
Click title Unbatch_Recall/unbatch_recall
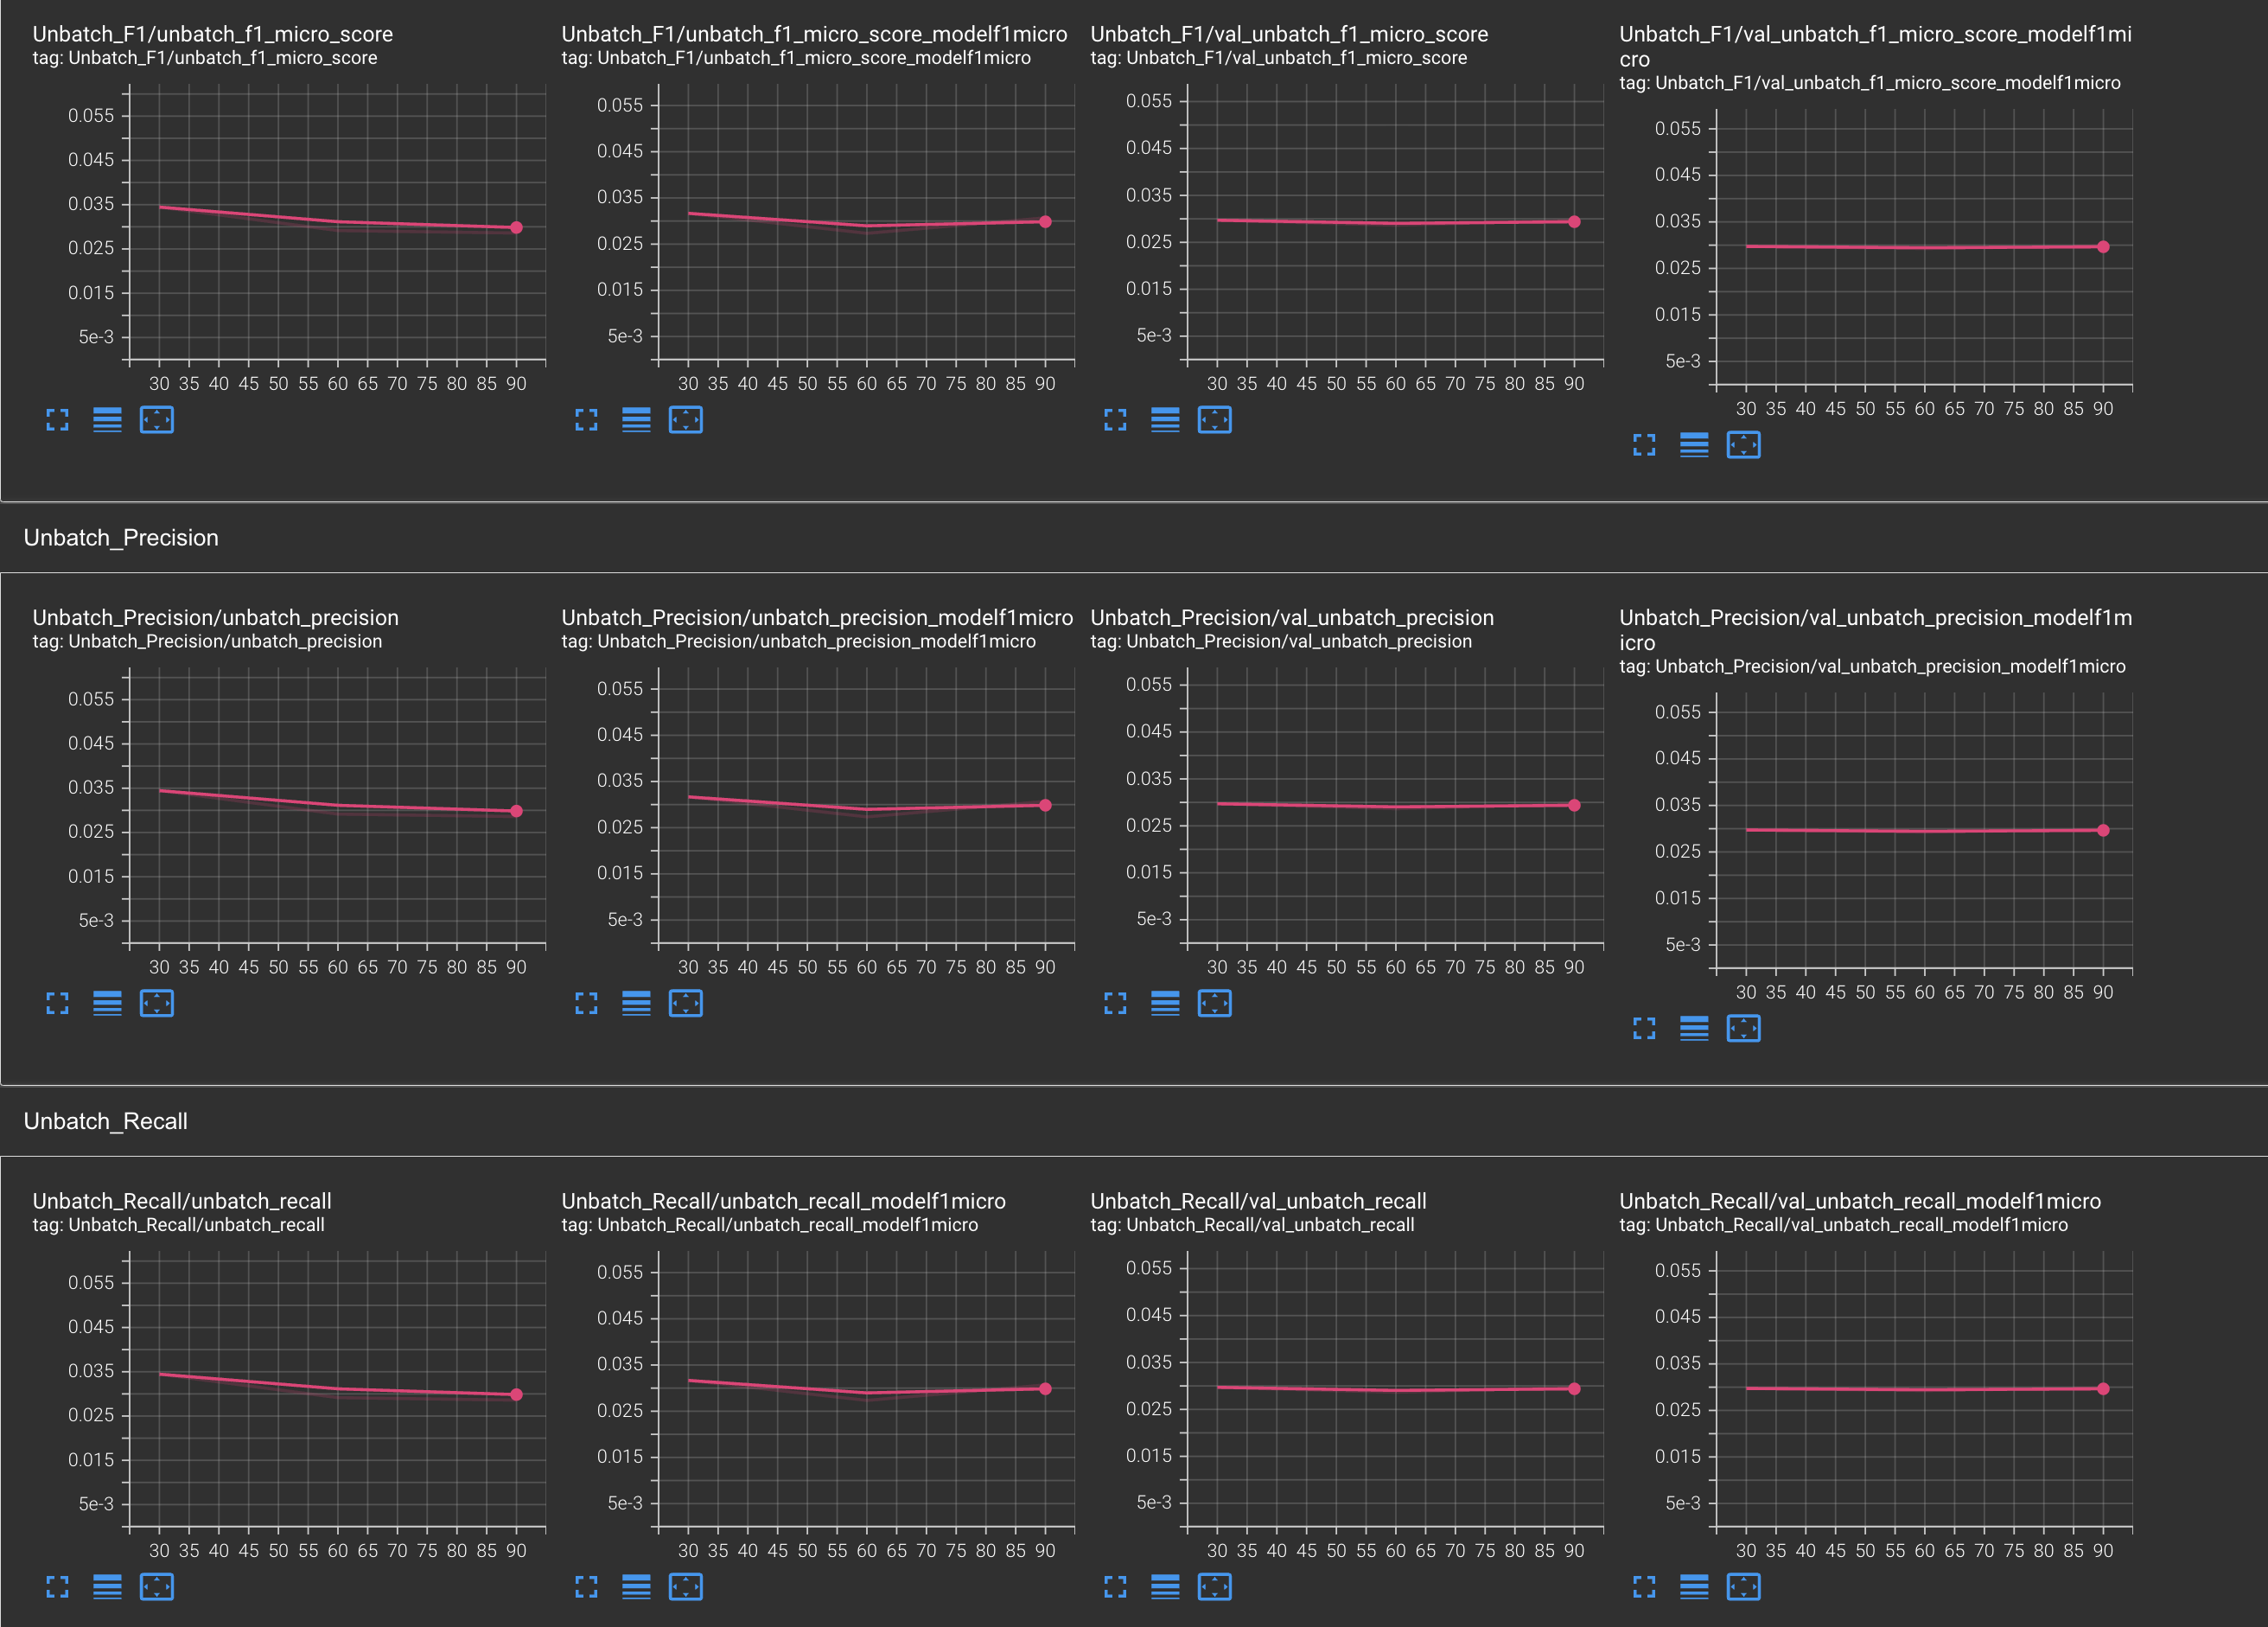pyautogui.click(x=182, y=1201)
